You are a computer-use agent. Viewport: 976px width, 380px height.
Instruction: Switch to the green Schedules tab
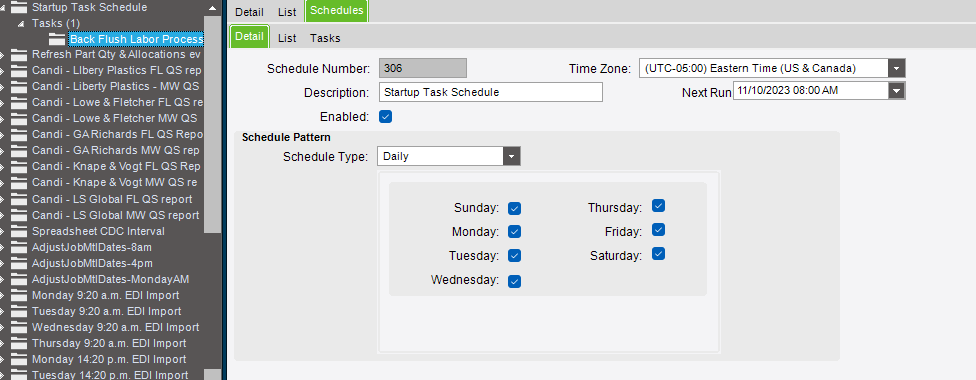pyautogui.click(x=337, y=11)
